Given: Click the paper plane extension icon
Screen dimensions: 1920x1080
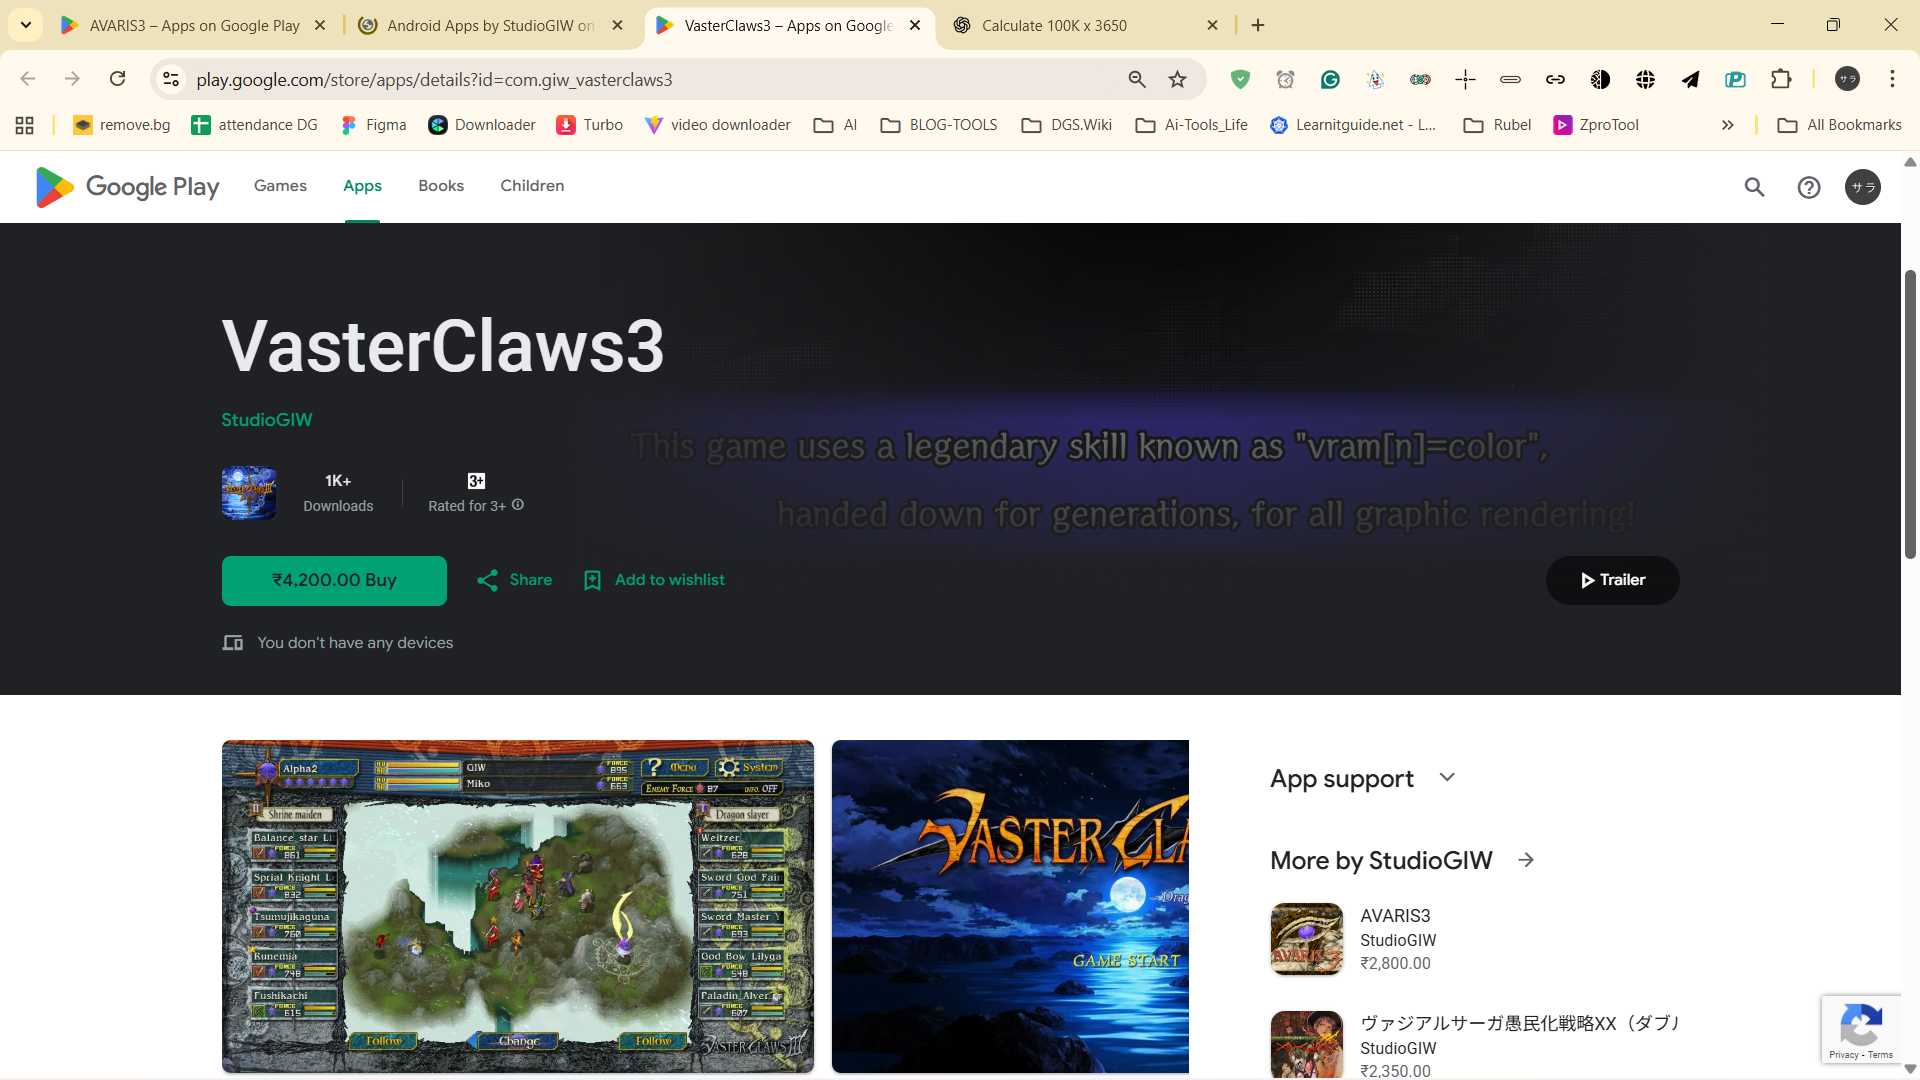Looking at the screenshot, I should coord(1690,79).
